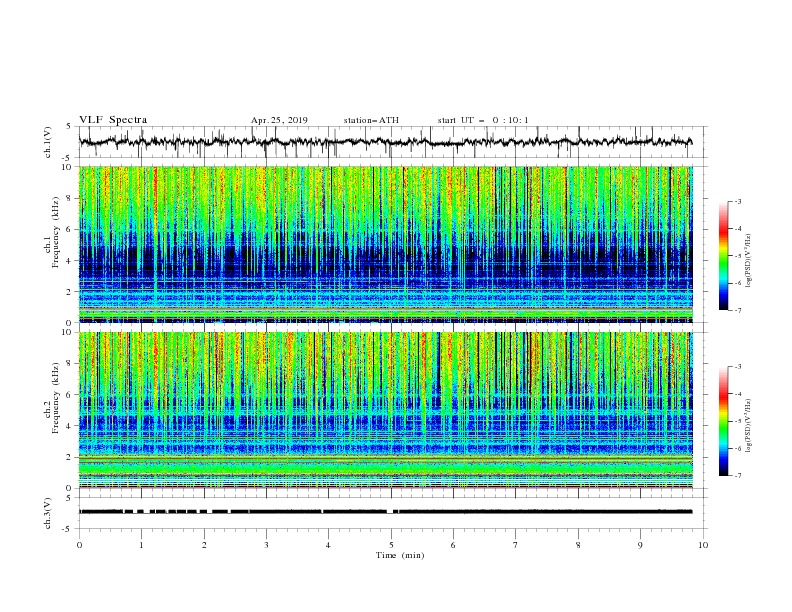Click the ch.1 spectrogram panel
Viewport: 792px width, 612px height.
[385, 244]
